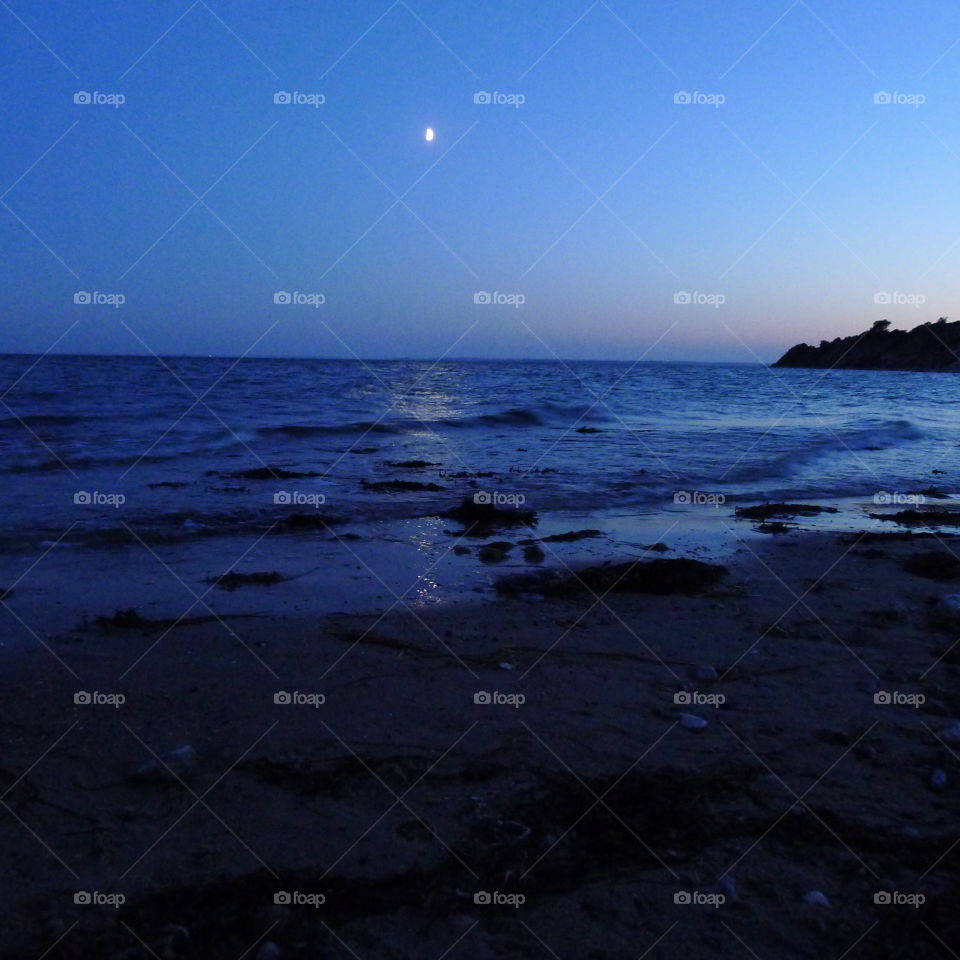Click the camera icon on the right shoreline
Screen dimensions: 960x960
coord(880,495)
